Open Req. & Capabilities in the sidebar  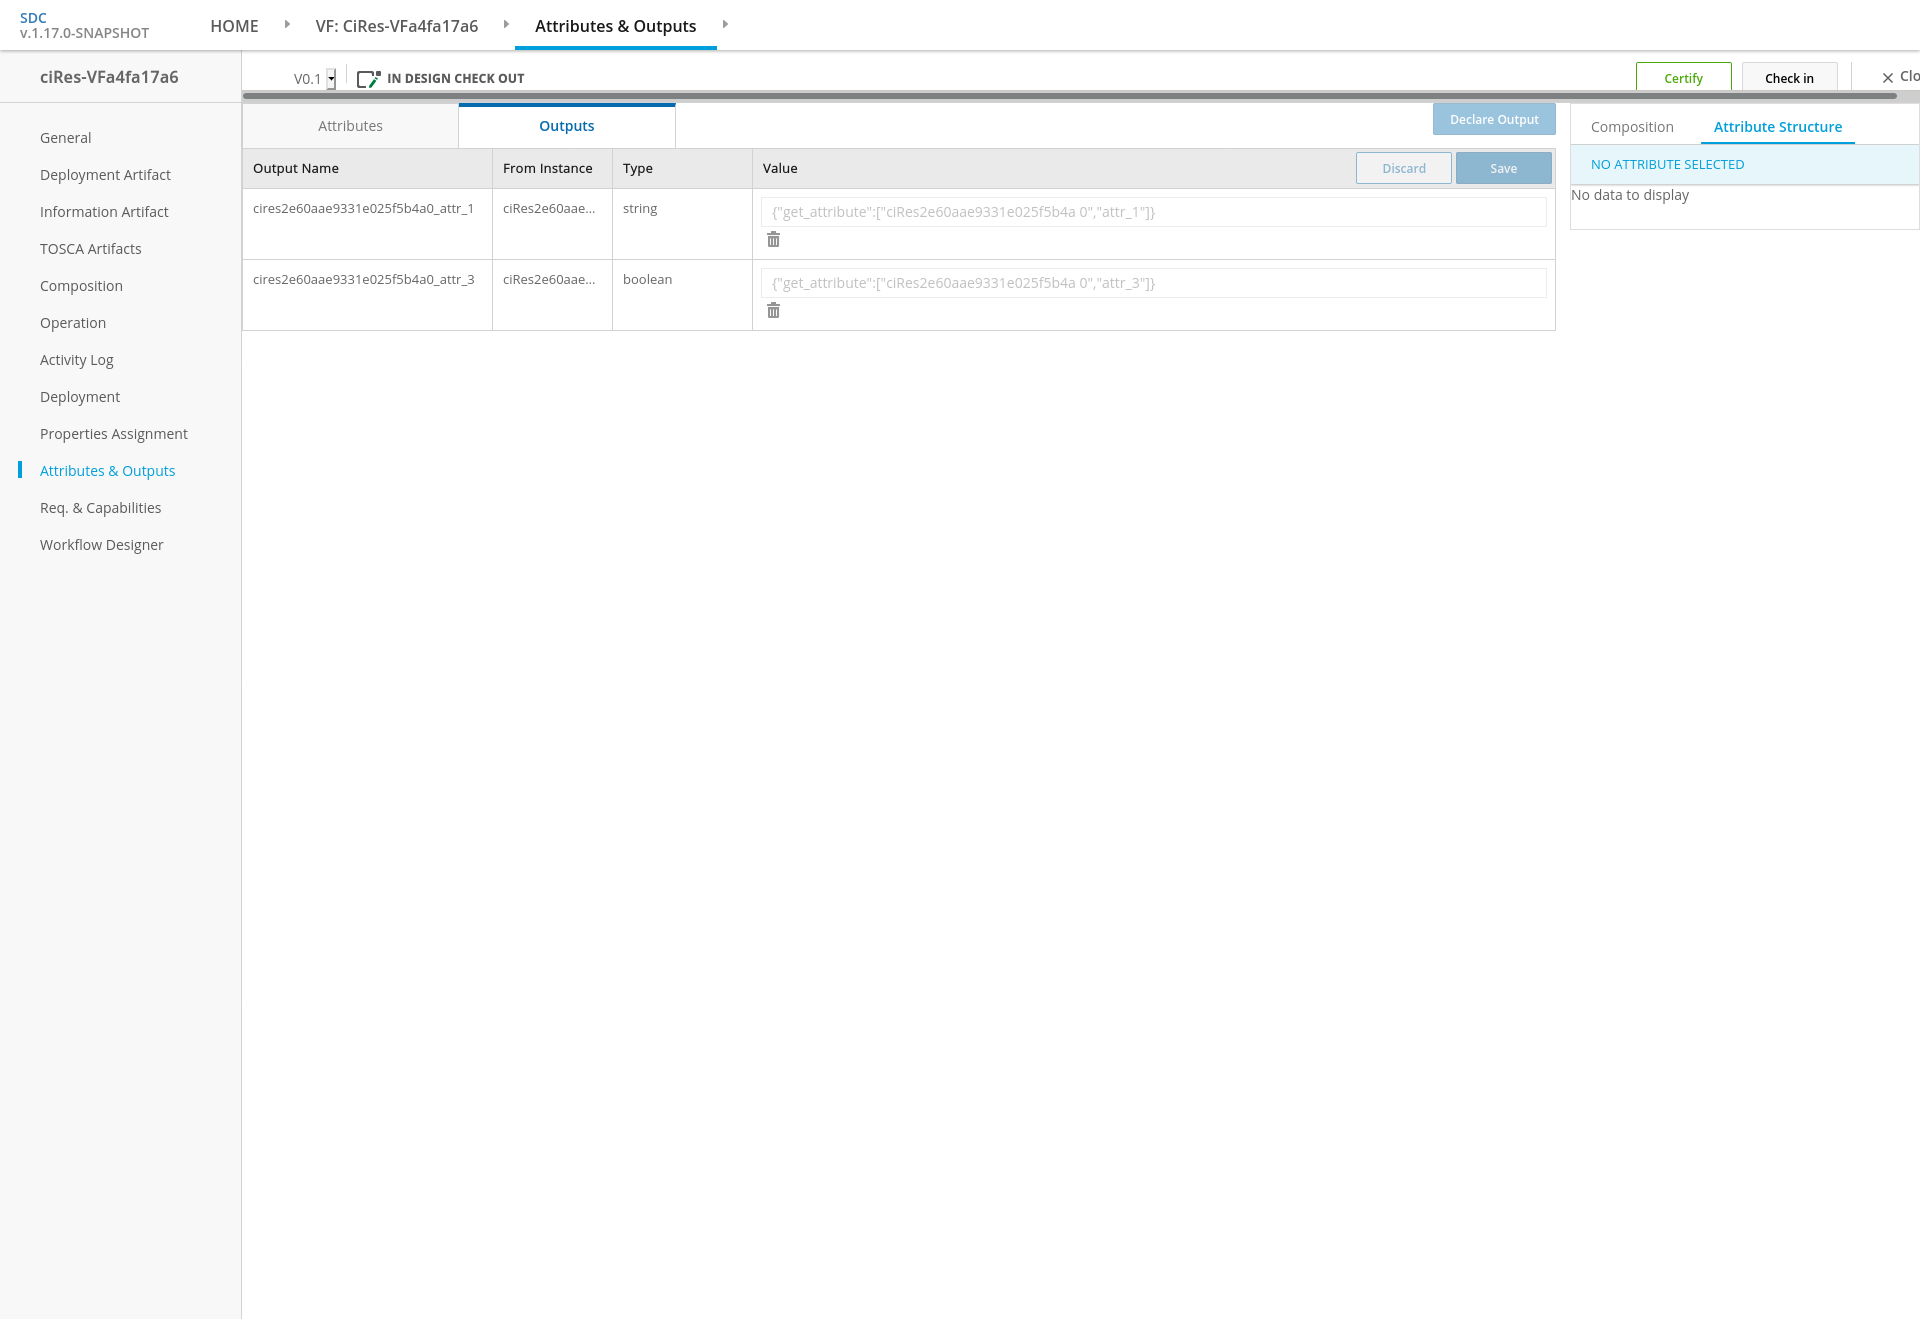[100, 508]
